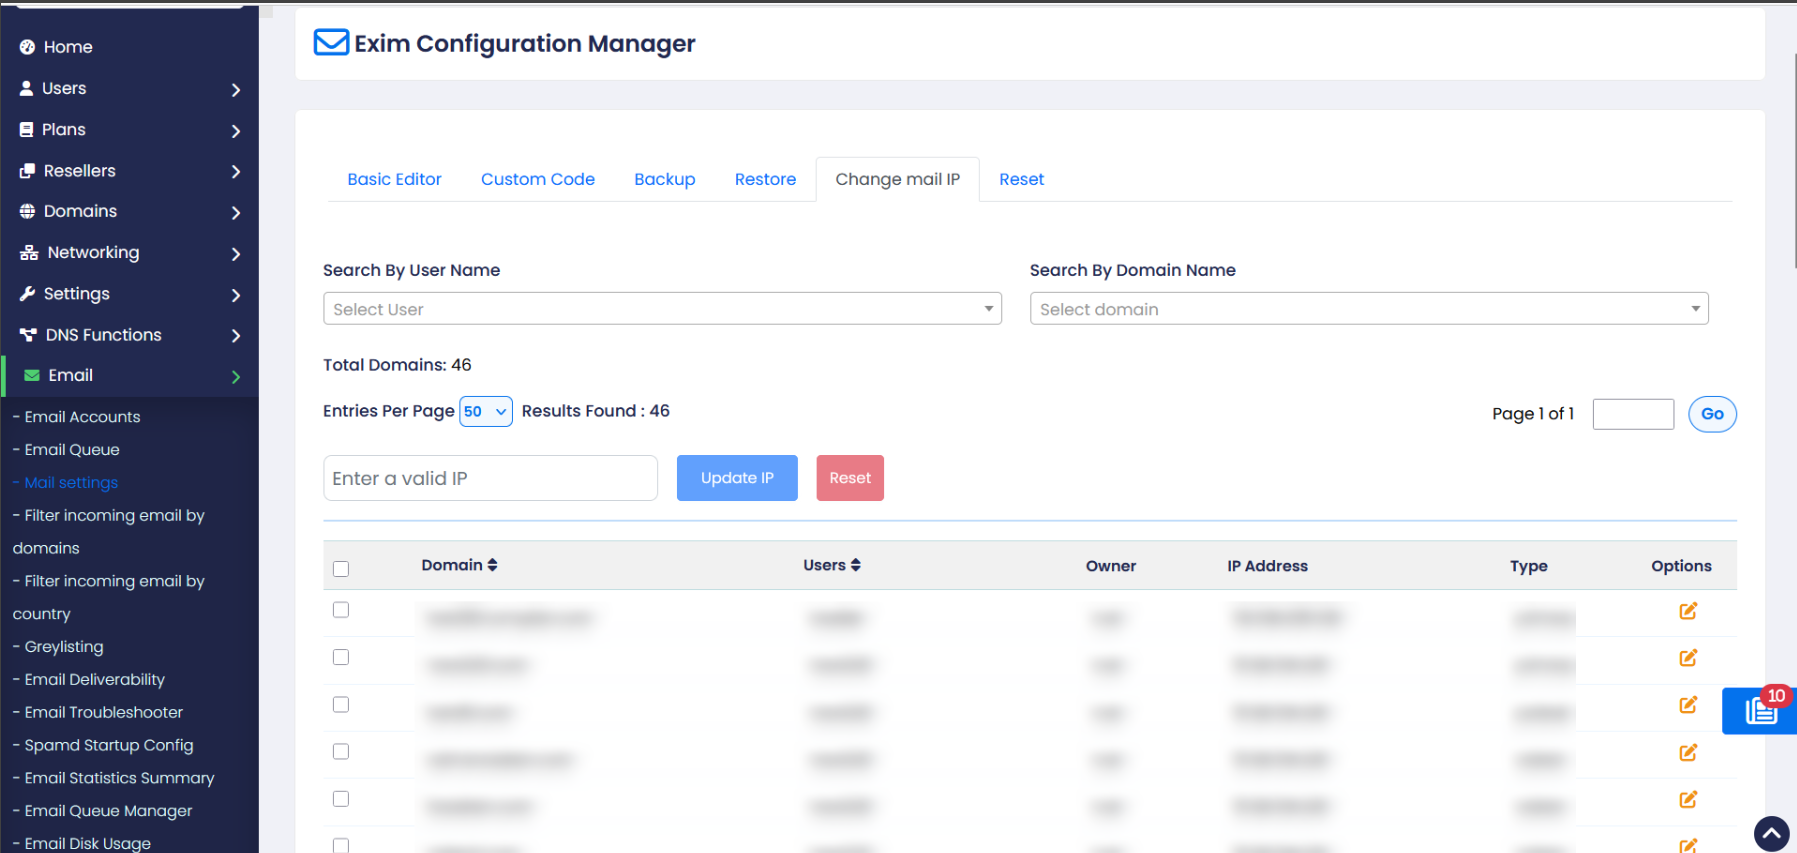Screen dimensions: 1797x853
Task: Click the edit icon in the first domain row
Action: [1687, 611]
